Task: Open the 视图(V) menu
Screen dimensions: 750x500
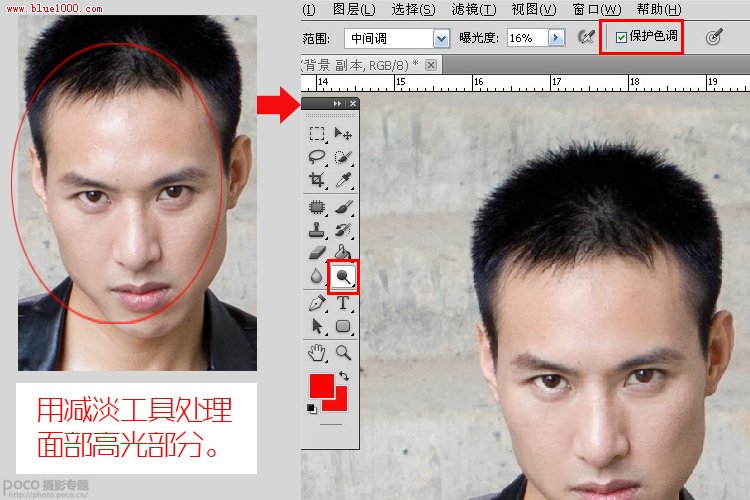Action: pyautogui.click(x=533, y=9)
